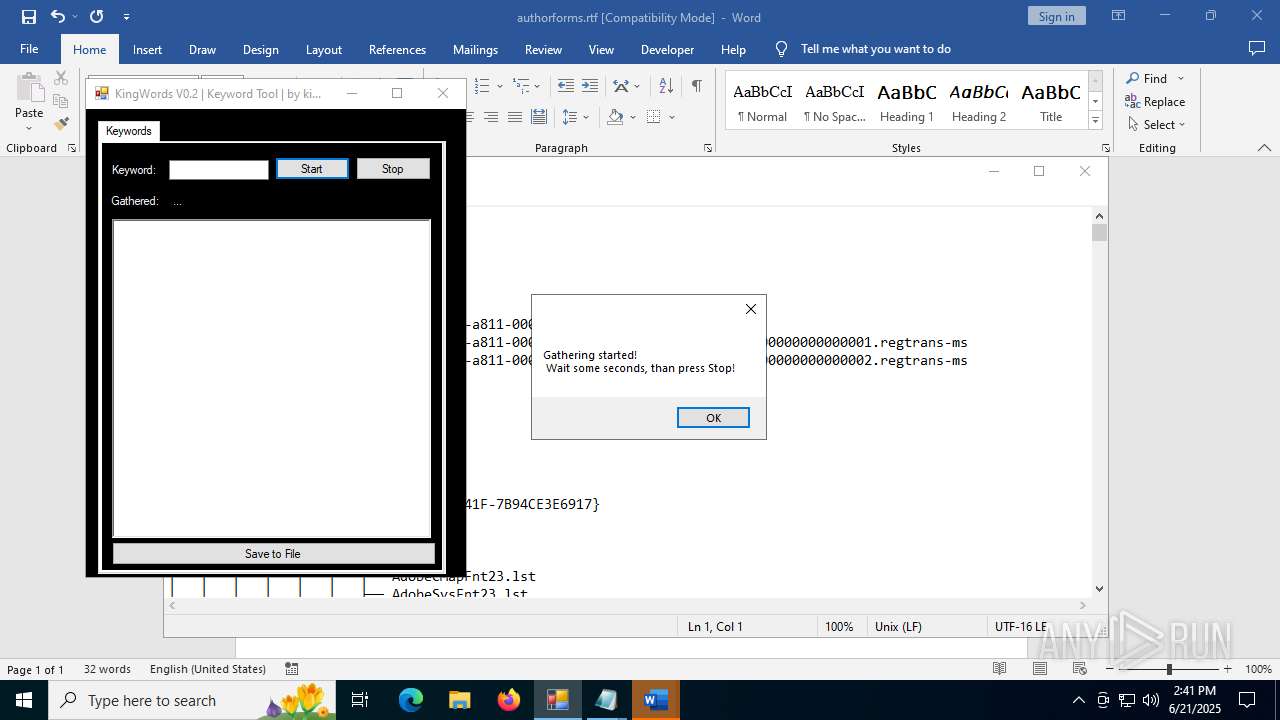Click the Stop button in KingWords
Image resolution: width=1280 pixels, height=720 pixels.
[x=393, y=169]
